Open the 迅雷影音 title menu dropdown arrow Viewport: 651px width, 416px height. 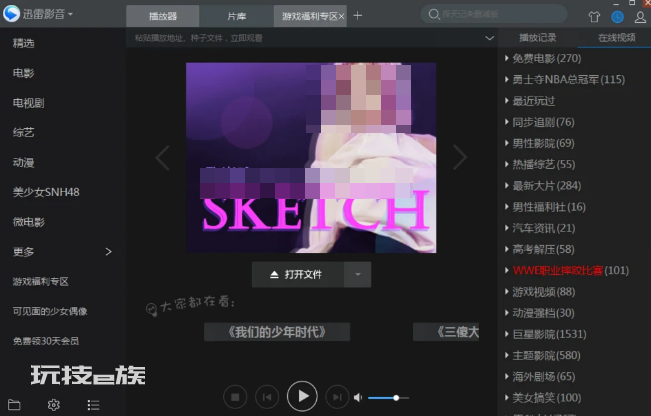coord(70,14)
